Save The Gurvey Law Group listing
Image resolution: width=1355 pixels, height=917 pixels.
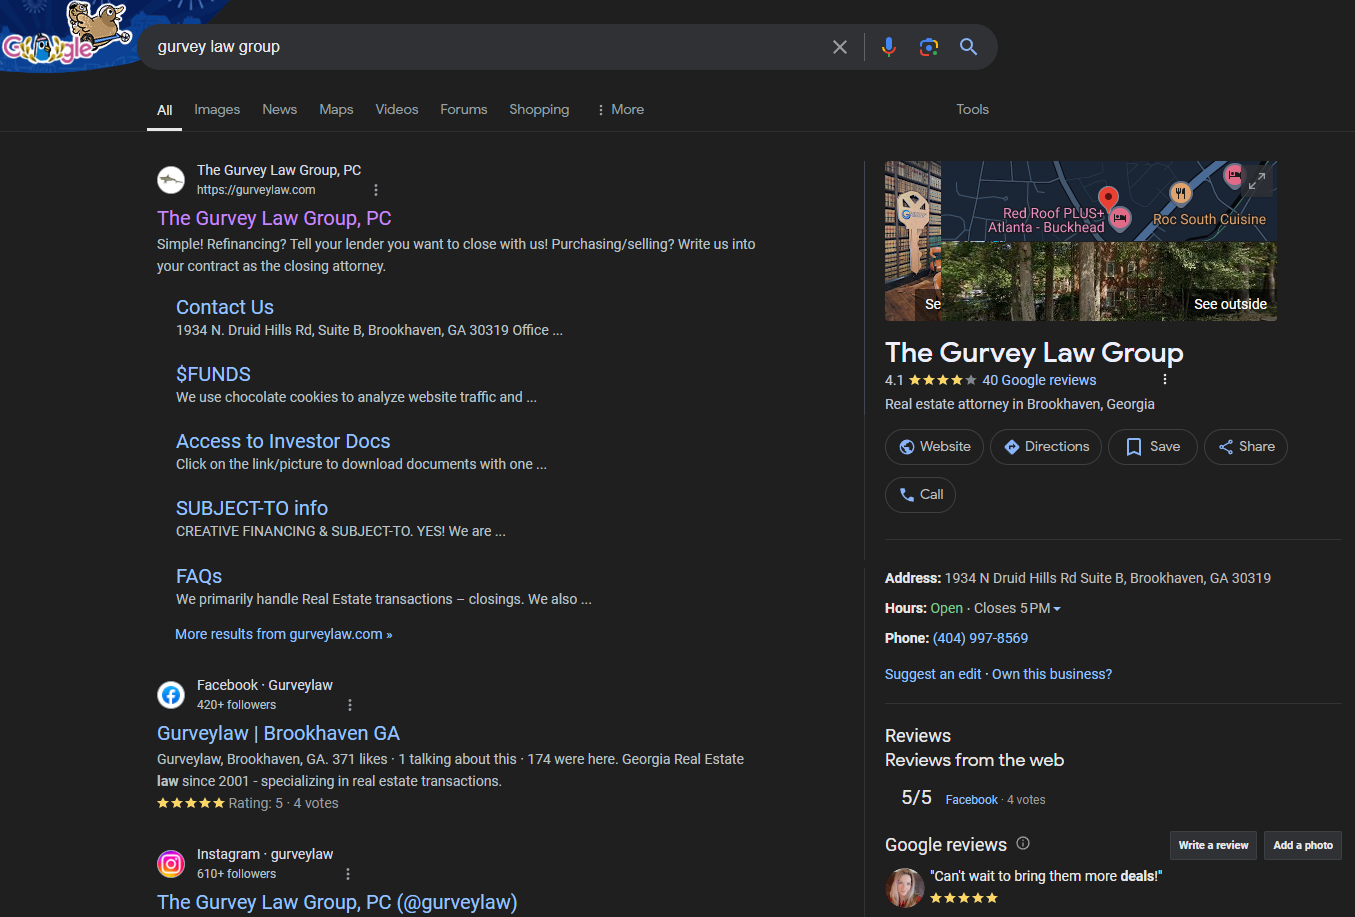(x=1153, y=447)
